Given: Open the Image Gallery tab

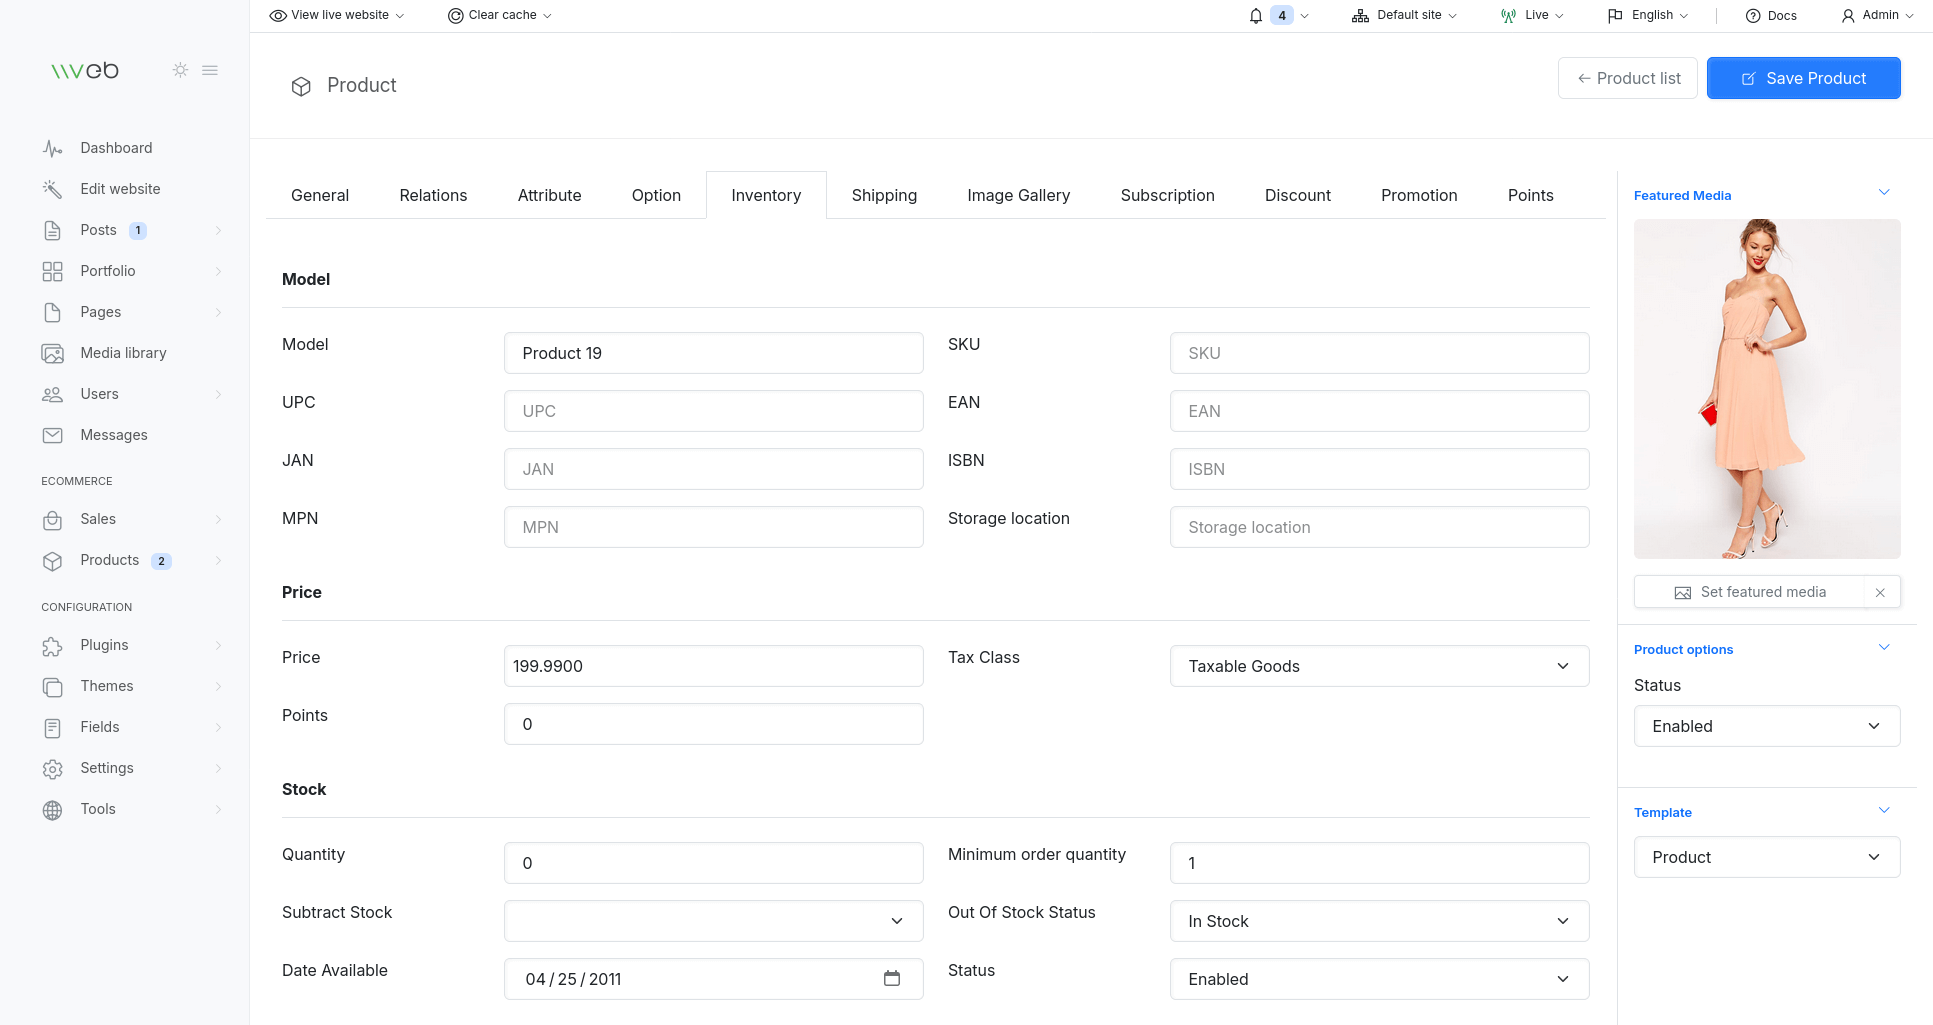Looking at the screenshot, I should point(1018,195).
